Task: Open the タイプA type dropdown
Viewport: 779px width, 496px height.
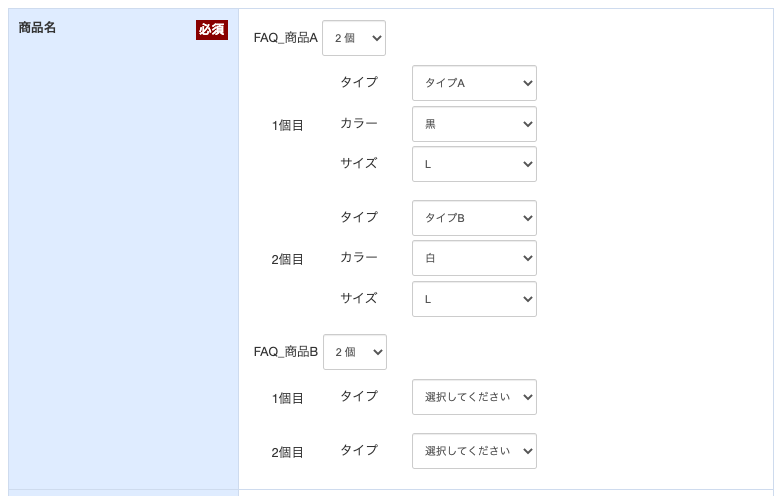Action: tap(474, 83)
